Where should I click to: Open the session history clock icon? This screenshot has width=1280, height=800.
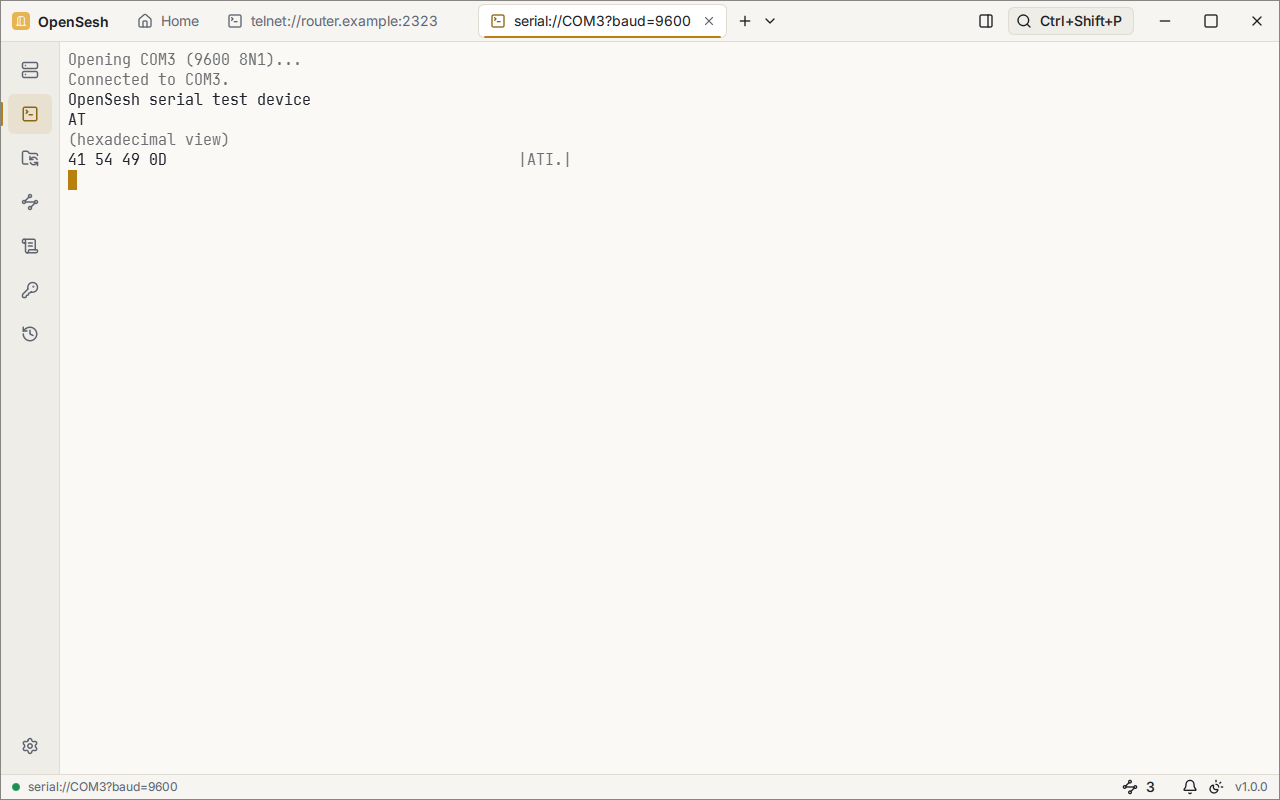tap(30, 334)
